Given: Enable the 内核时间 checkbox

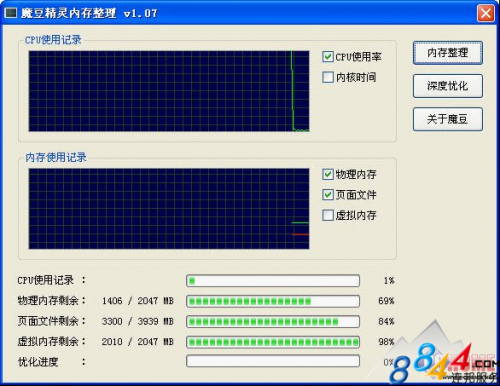Looking at the screenshot, I should coord(328,77).
